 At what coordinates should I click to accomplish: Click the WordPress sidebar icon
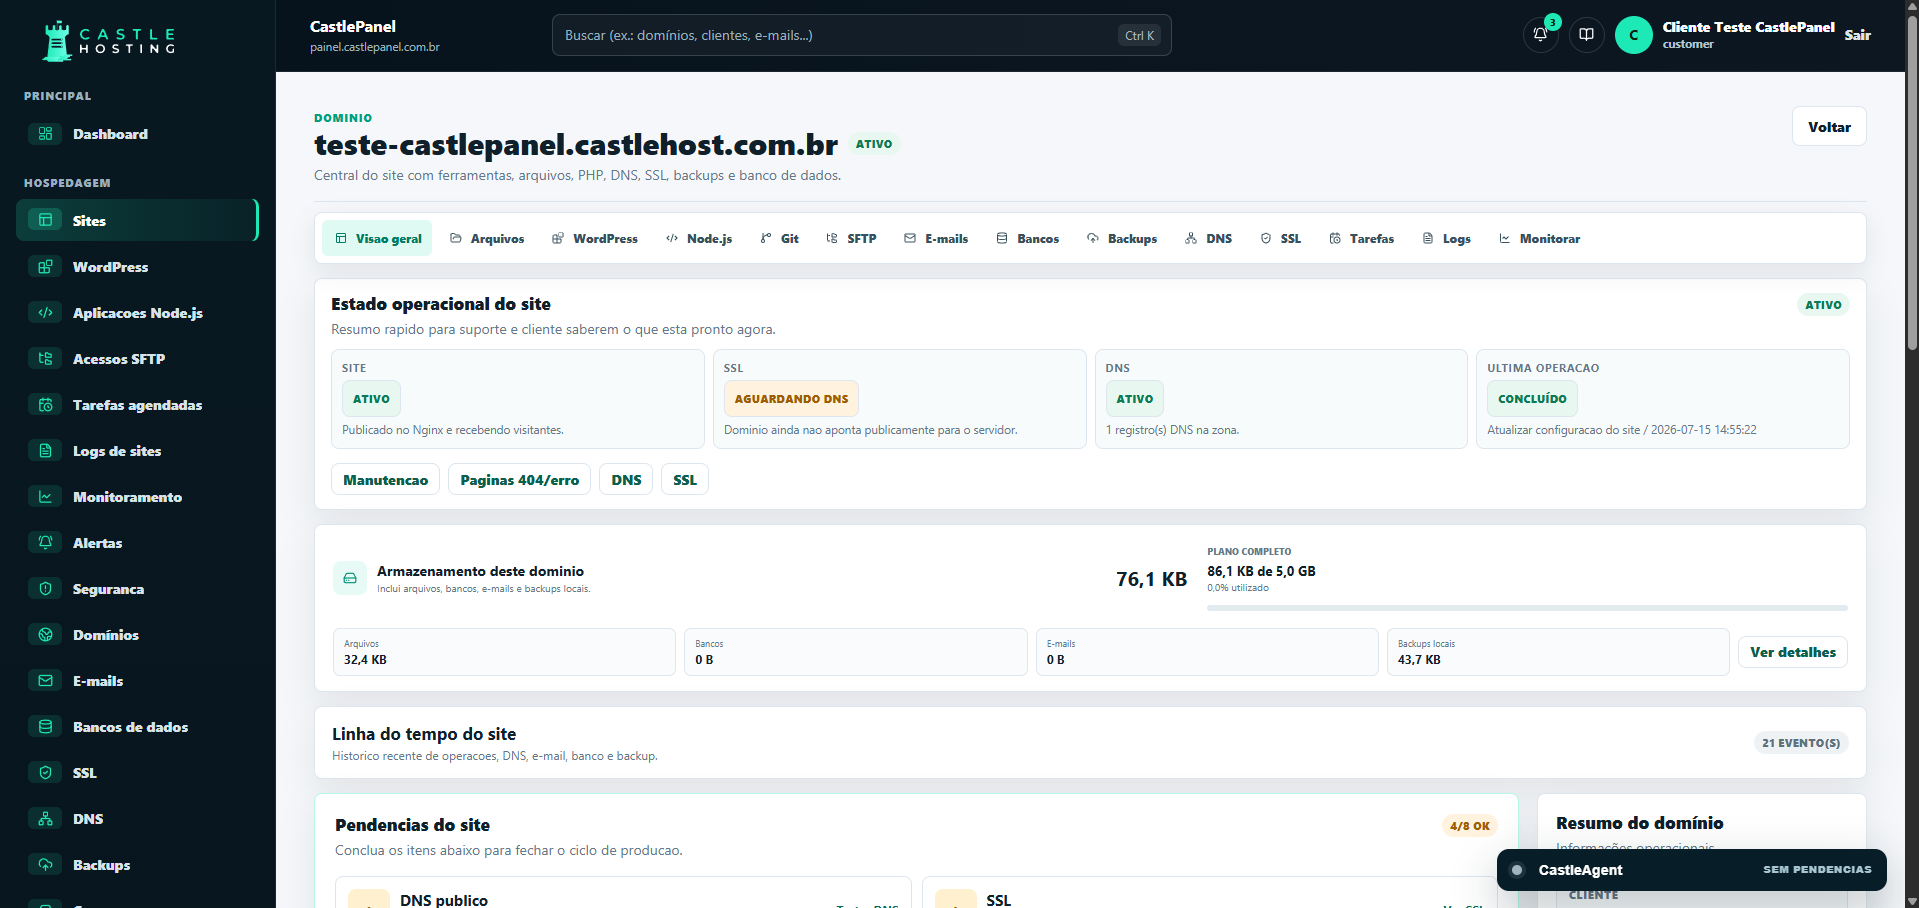[x=45, y=267]
